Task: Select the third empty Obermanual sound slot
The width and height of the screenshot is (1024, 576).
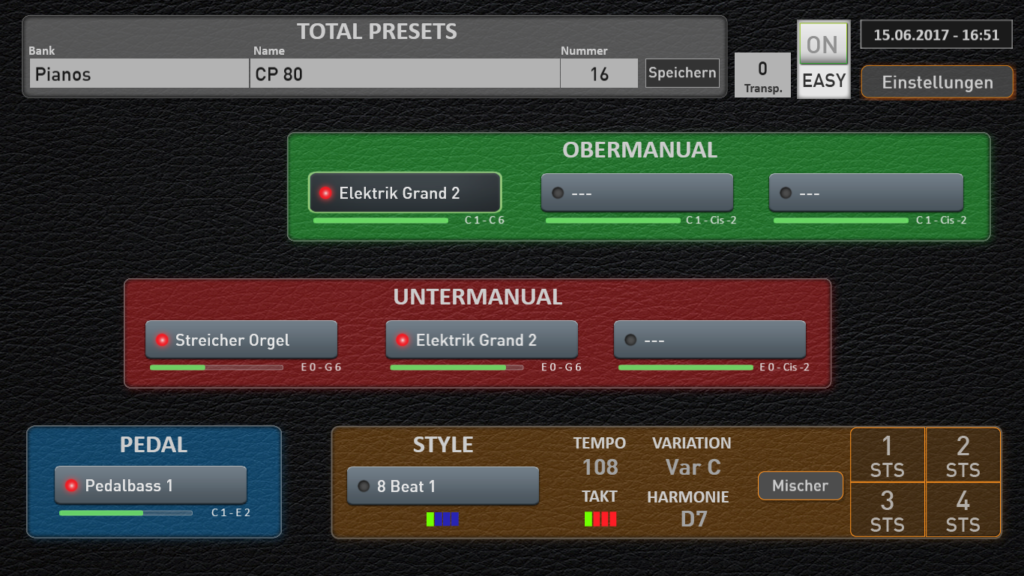Action: pyautogui.click(x=866, y=193)
